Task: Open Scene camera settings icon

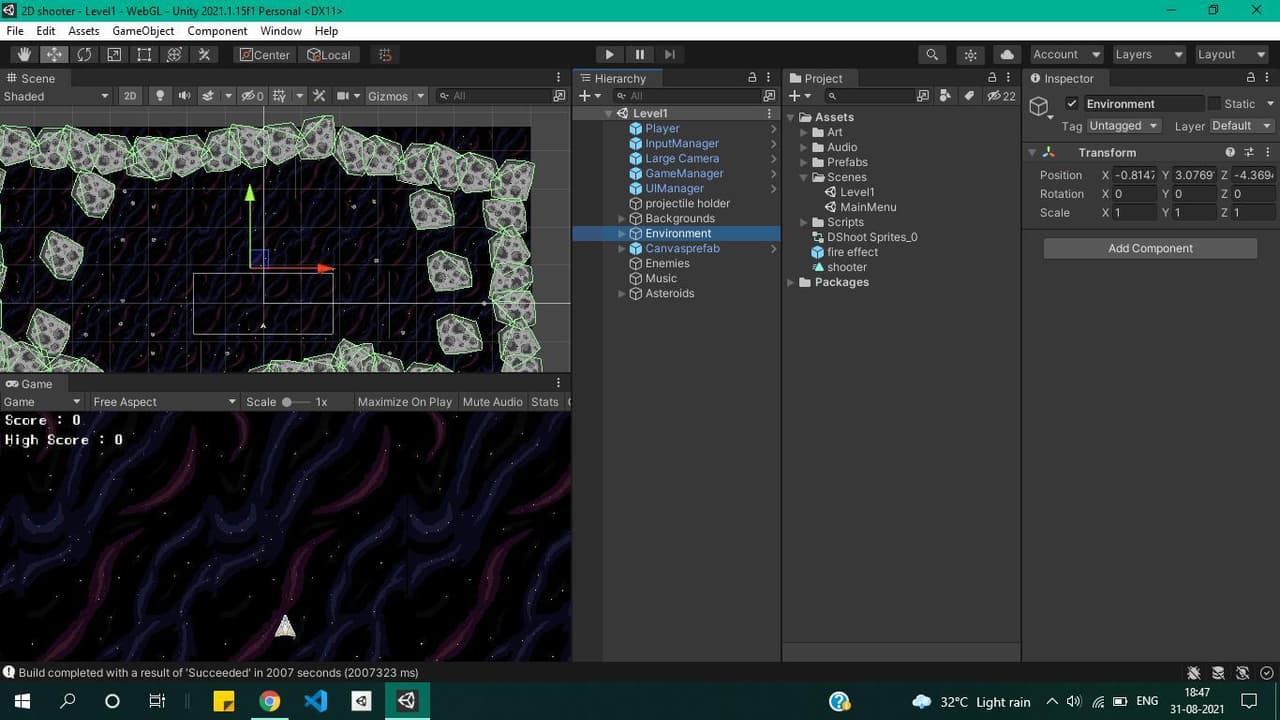Action: click(343, 96)
